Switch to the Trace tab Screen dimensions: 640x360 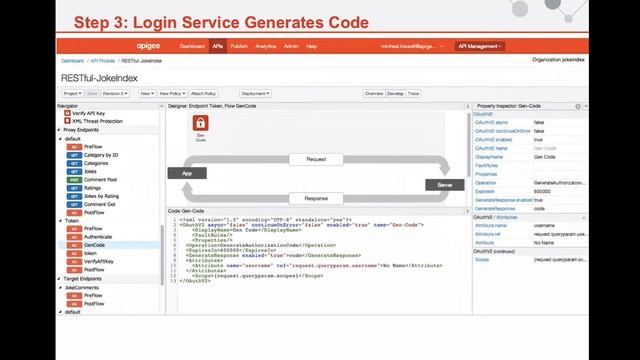tap(413, 93)
